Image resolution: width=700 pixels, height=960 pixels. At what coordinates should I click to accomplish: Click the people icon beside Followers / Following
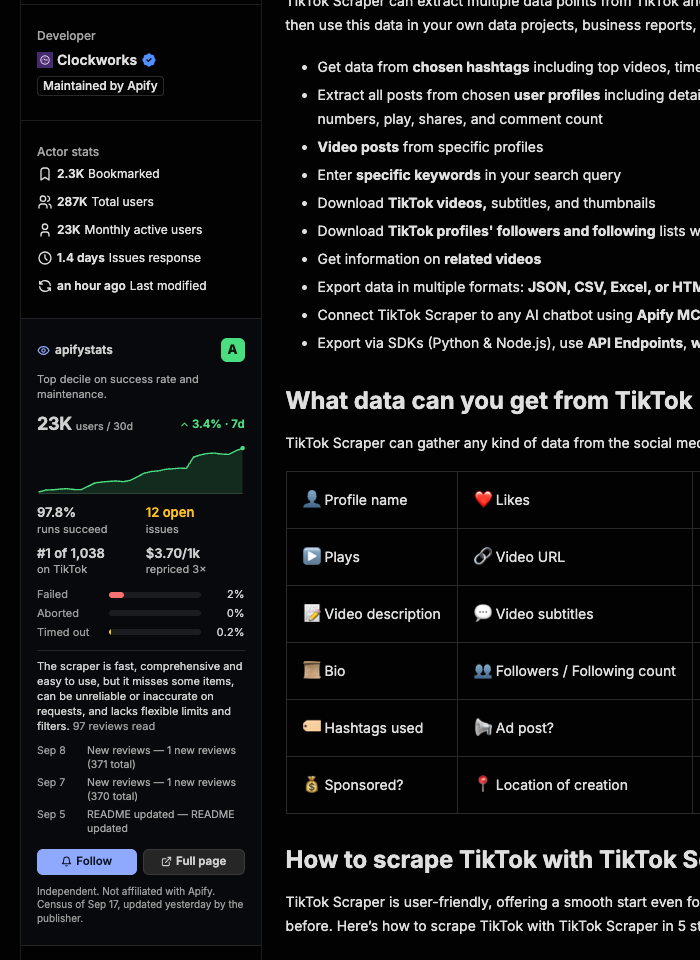[x=483, y=670]
